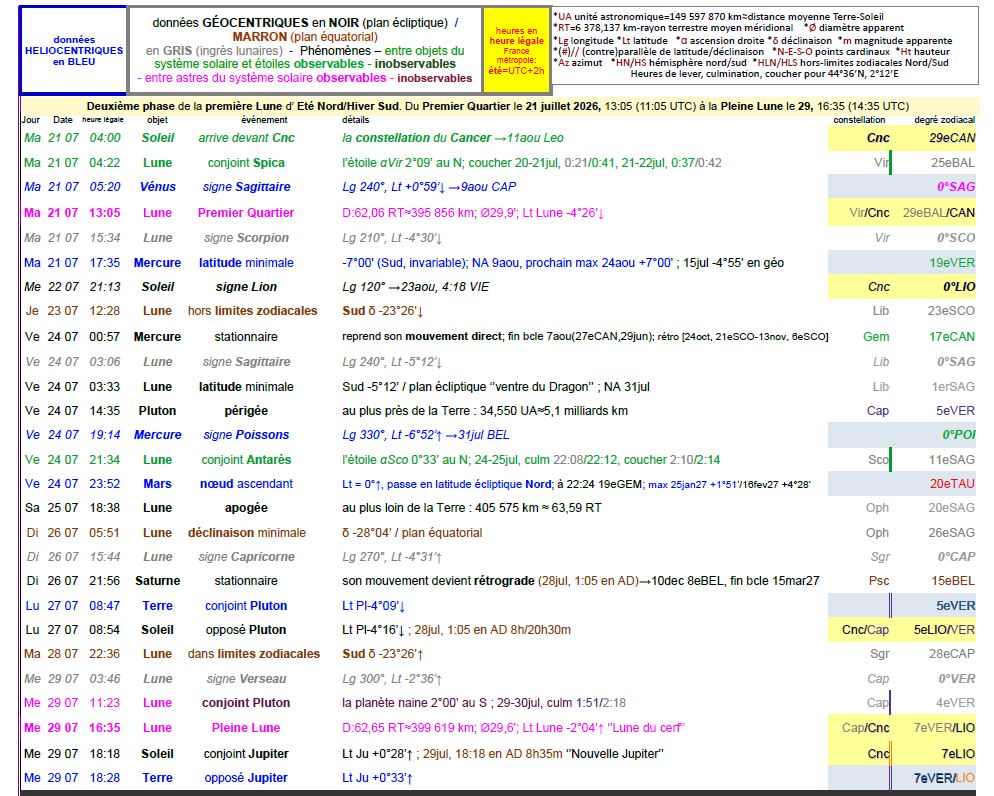This screenshot has height=796, width=994.
Task: Click 'signe Poissons' event text
Action: click(x=246, y=435)
